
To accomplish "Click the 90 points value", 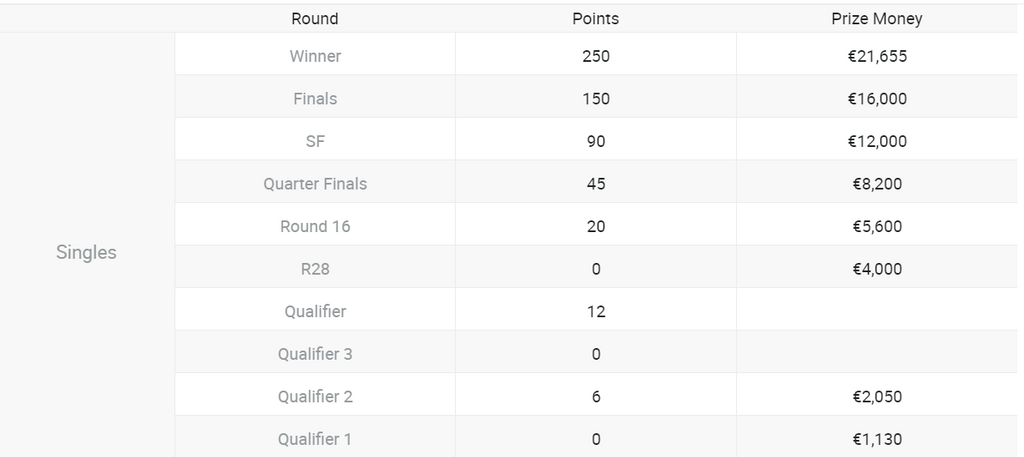I will coord(595,141).
